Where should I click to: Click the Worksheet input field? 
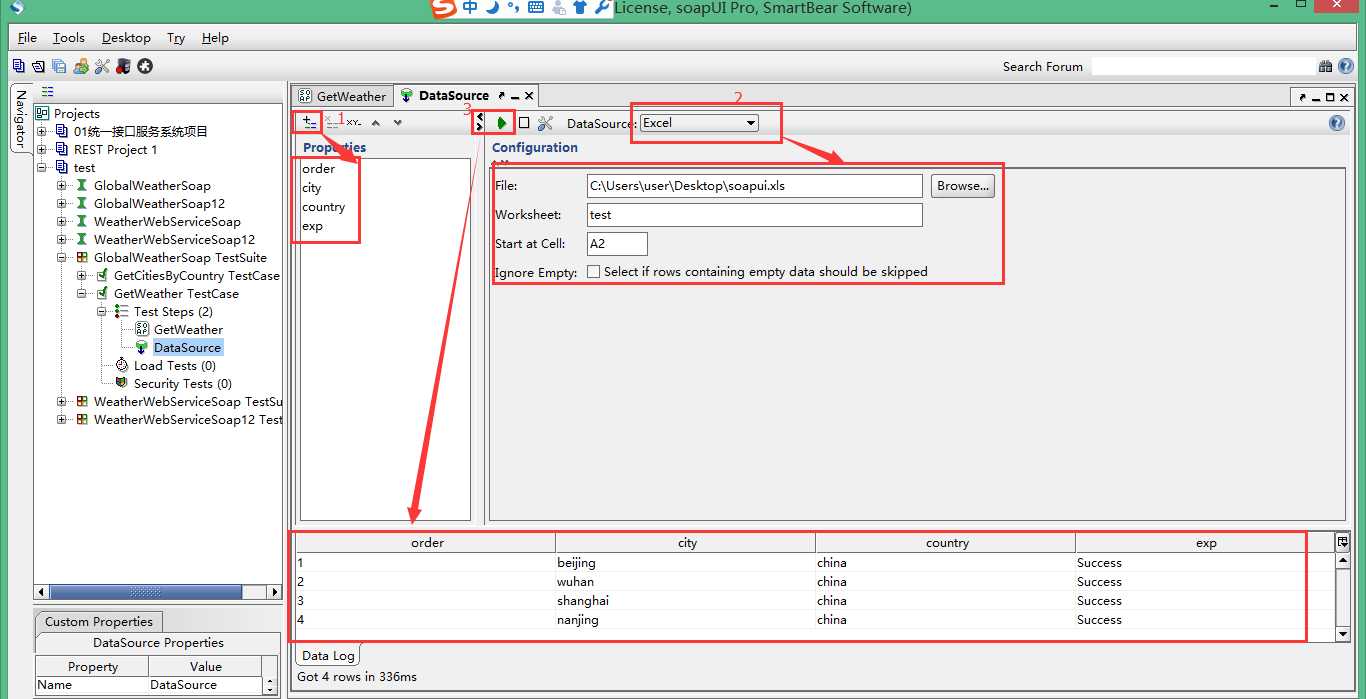pos(755,215)
